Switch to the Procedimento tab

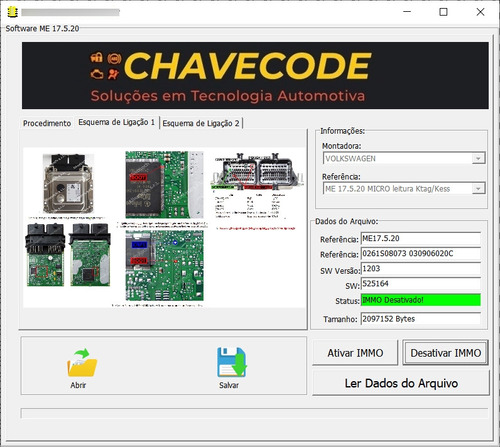point(47,123)
